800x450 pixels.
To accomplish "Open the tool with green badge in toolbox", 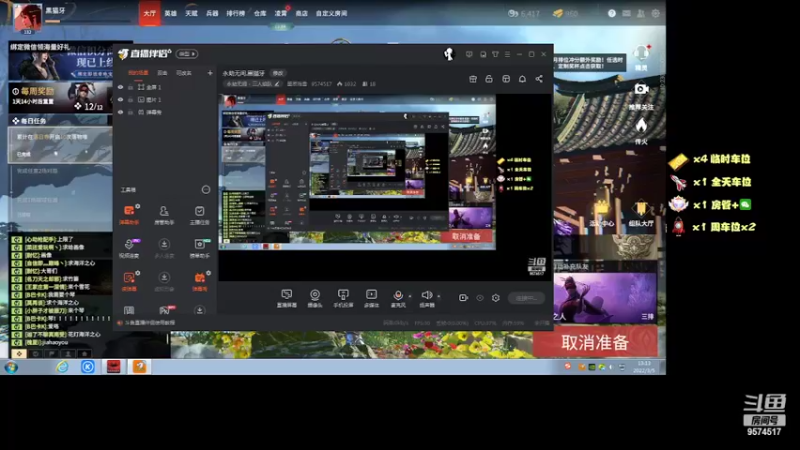I will [x=199, y=248].
